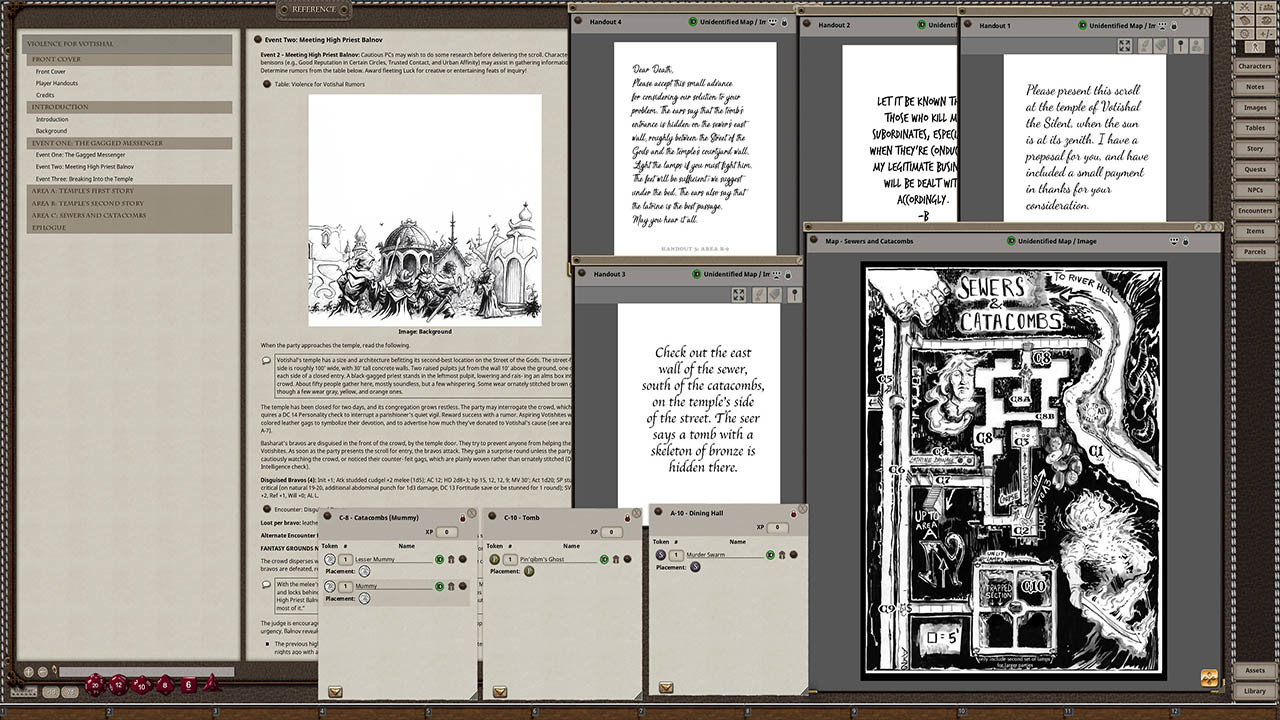This screenshot has height=720, width=1280.
Task: Share Handout 4 using the players icon
Action: pyautogui.click(x=772, y=21)
